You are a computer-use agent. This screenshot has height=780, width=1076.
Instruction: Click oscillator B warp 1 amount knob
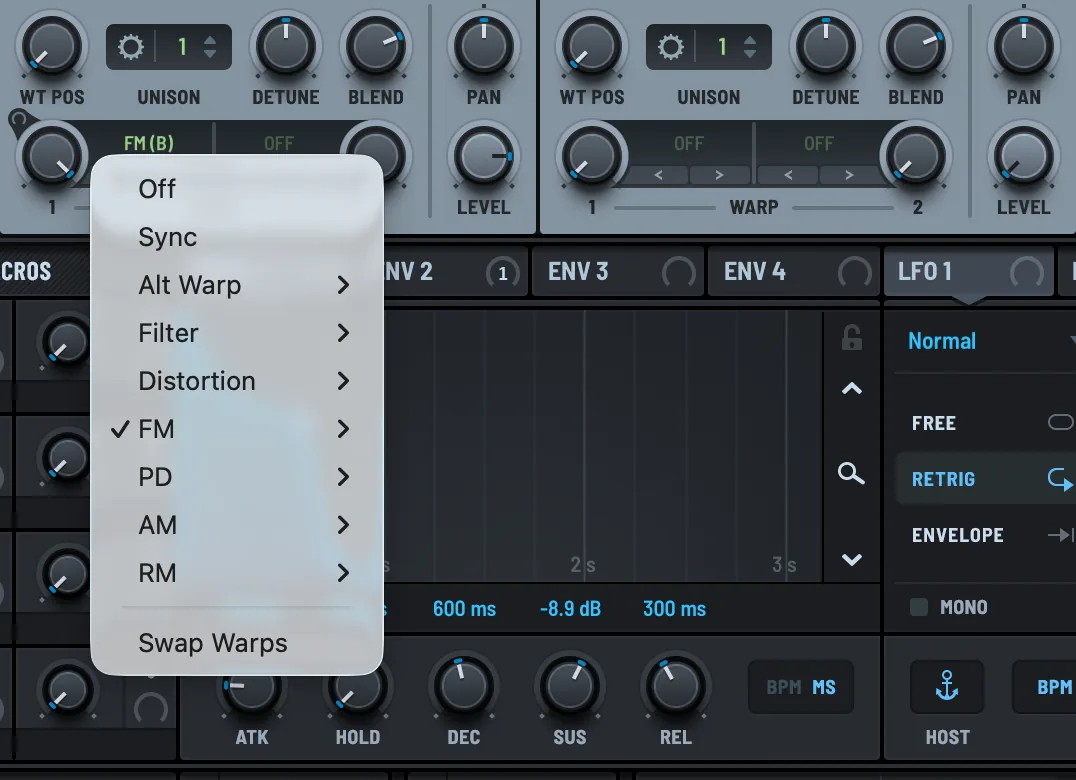tap(592, 157)
